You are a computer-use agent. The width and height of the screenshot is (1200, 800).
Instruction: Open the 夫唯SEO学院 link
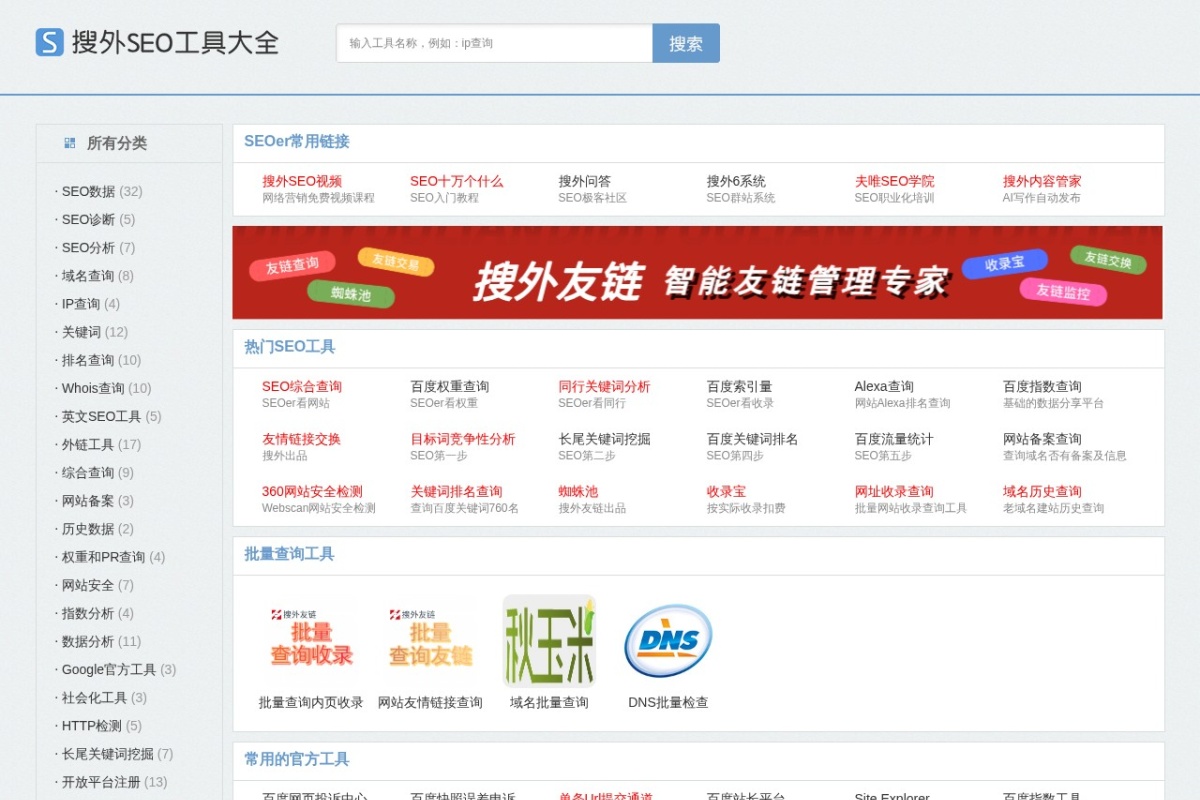coord(894,181)
